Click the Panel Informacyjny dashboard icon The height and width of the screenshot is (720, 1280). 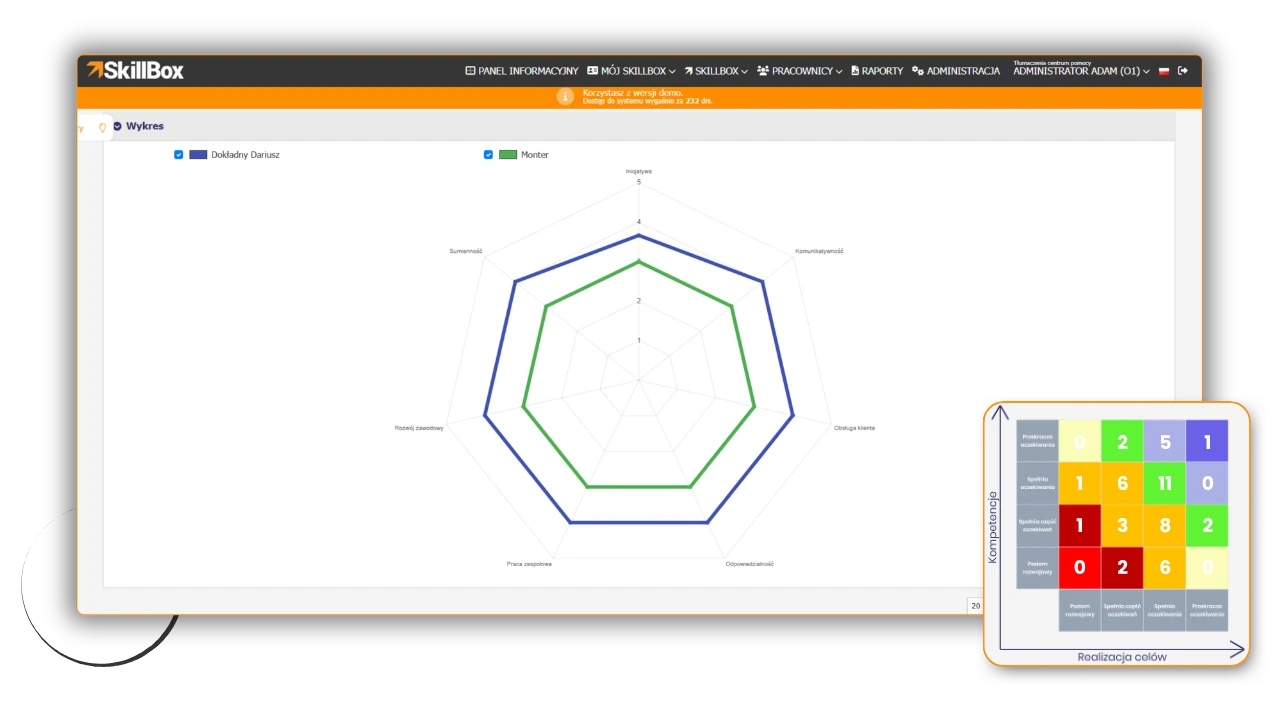(470, 71)
